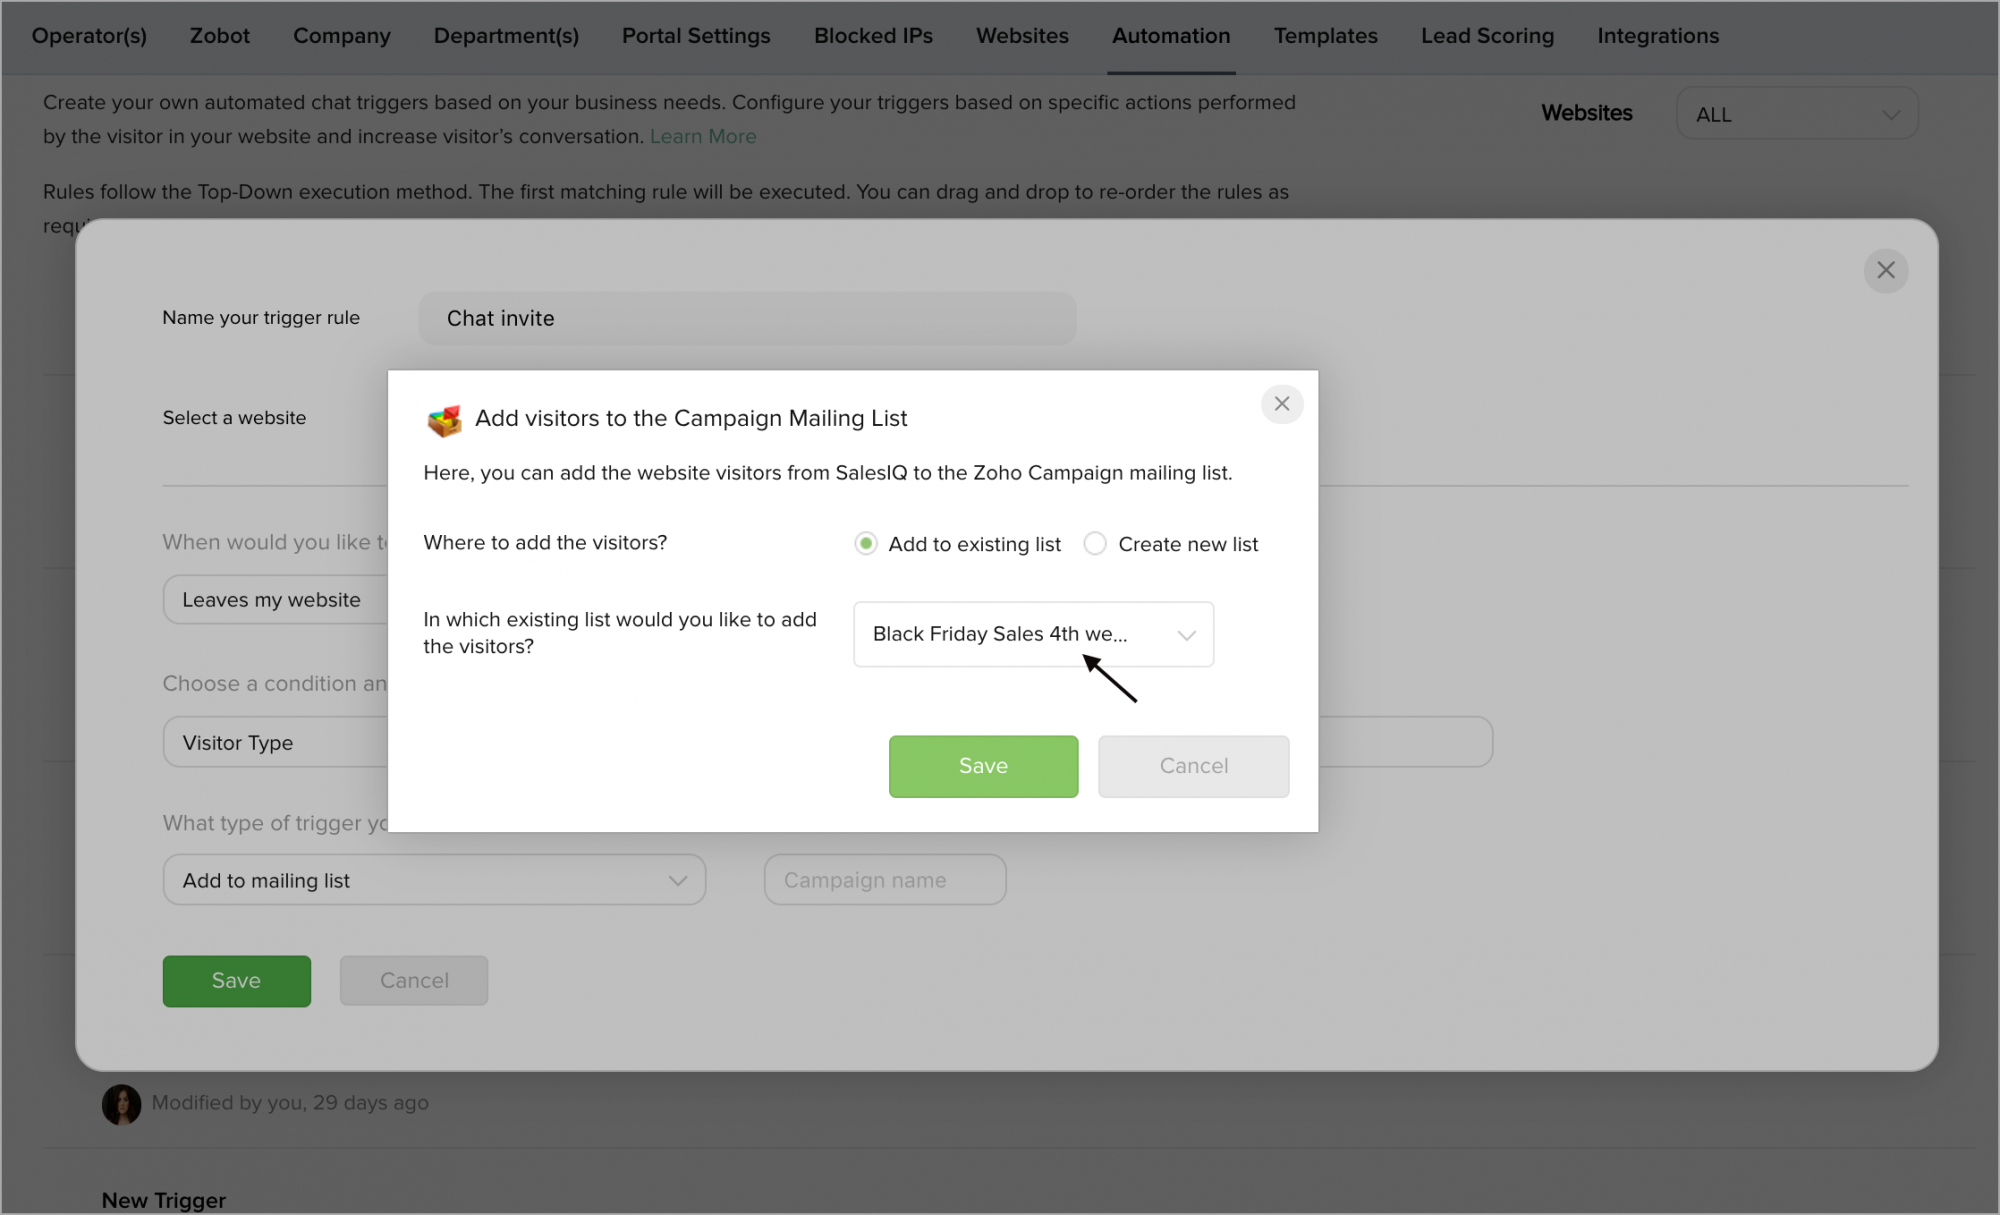The image size is (2000, 1215).
Task: Click chevron in Websites ALL selector
Action: (x=1890, y=114)
